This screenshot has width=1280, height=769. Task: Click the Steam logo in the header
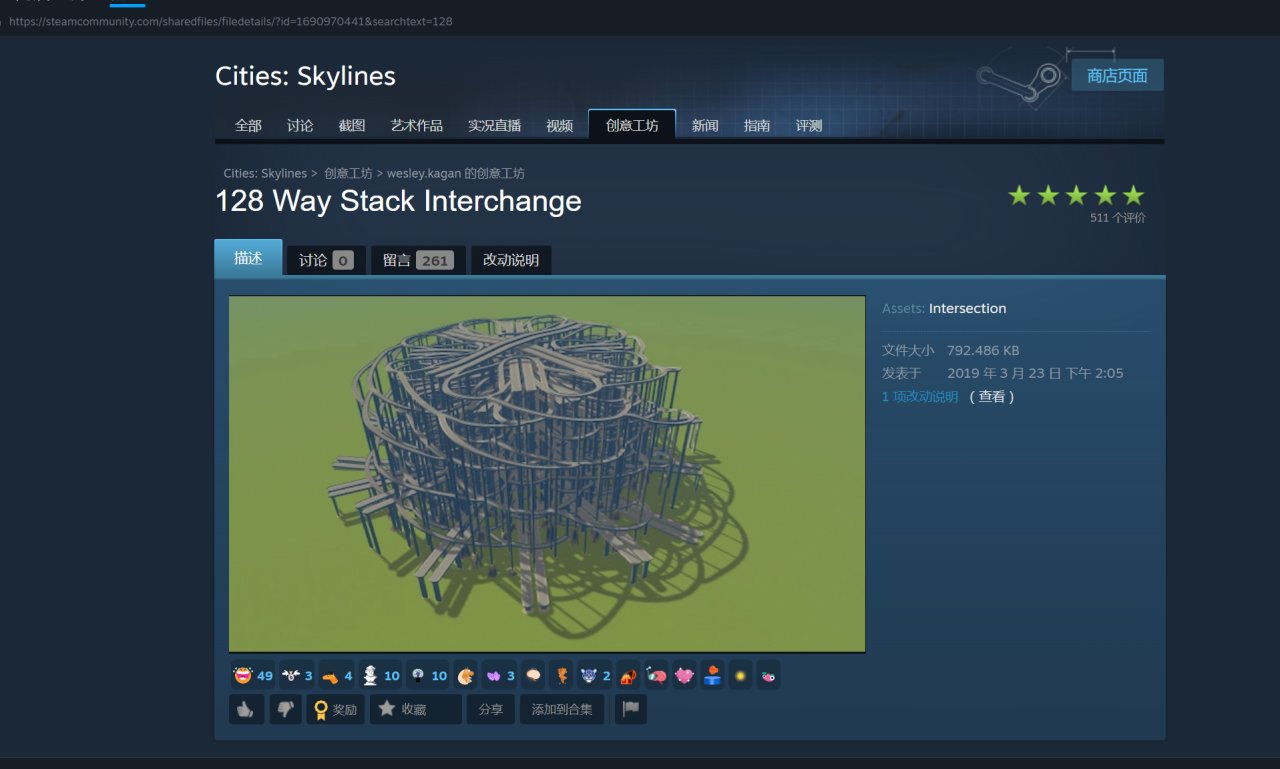point(1019,82)
